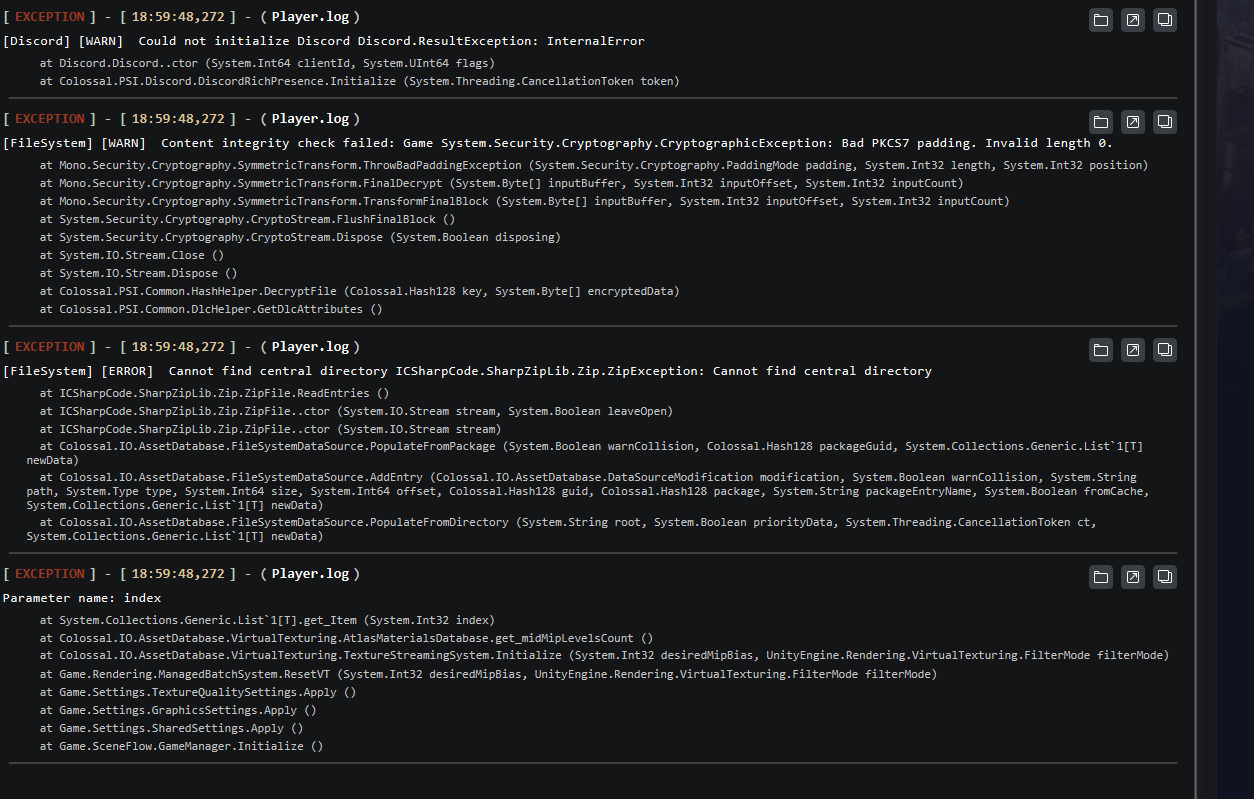Copy the VirtualTexturing exception stack trace
The width and height of the screenshot is (1254, 799).
pyautogui.click(x=1164, y=576)
